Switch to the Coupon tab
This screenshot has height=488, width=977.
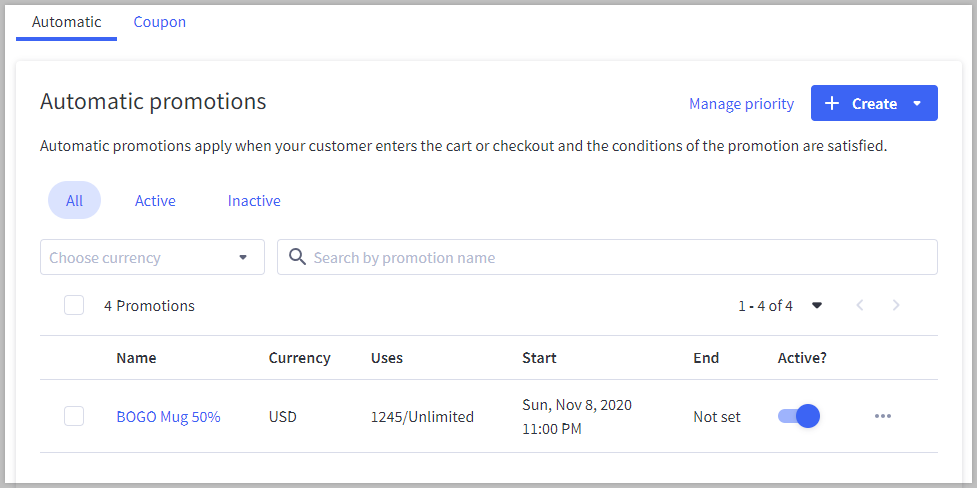[x=160, y=22]
